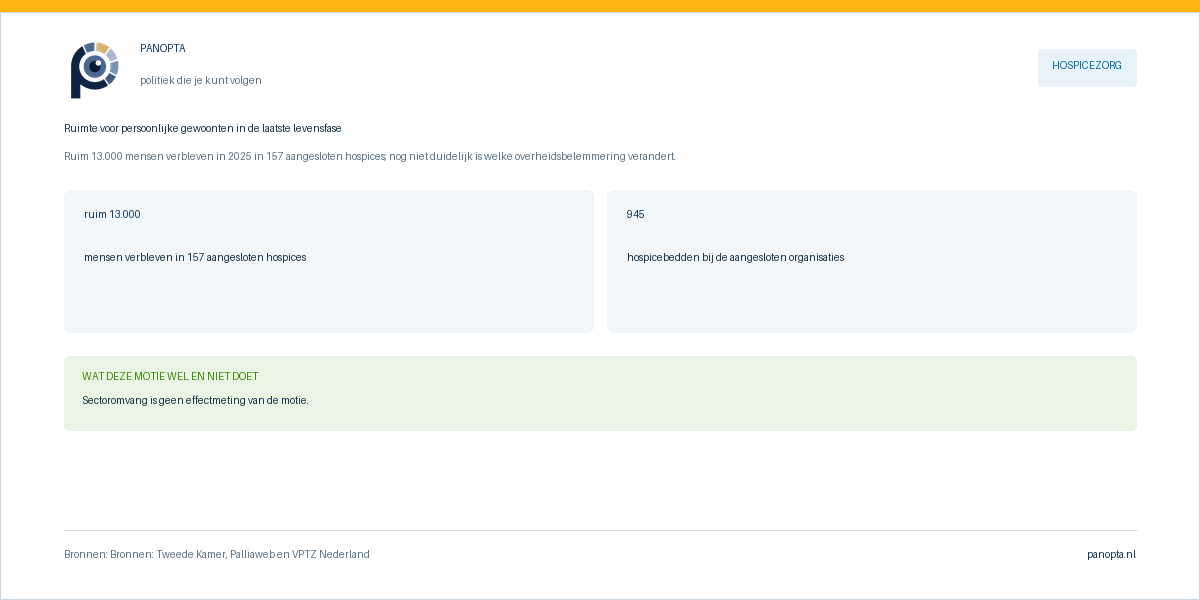Open the '945' hospicebedden statistic card

(x=872, y=261)
